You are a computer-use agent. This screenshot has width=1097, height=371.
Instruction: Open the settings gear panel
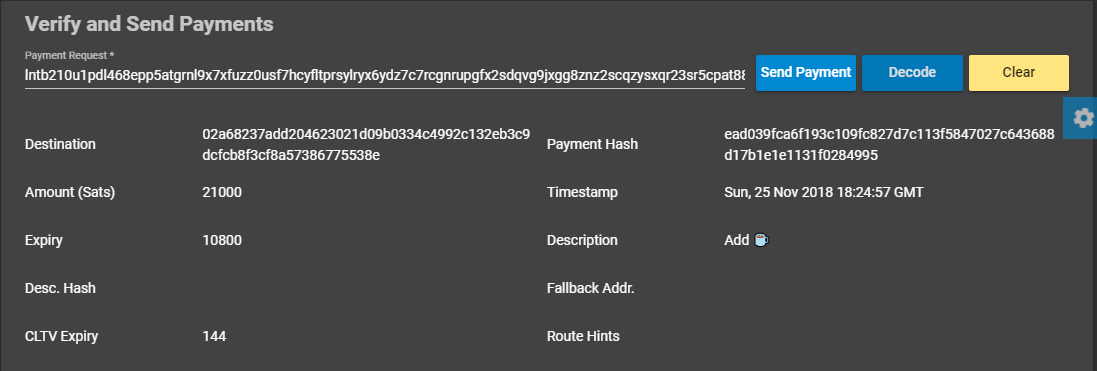[1082, 118]
